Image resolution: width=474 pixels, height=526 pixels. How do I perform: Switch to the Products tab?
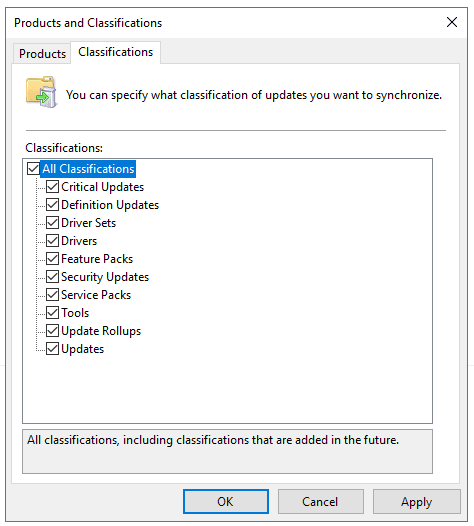[x=42, y=53]
